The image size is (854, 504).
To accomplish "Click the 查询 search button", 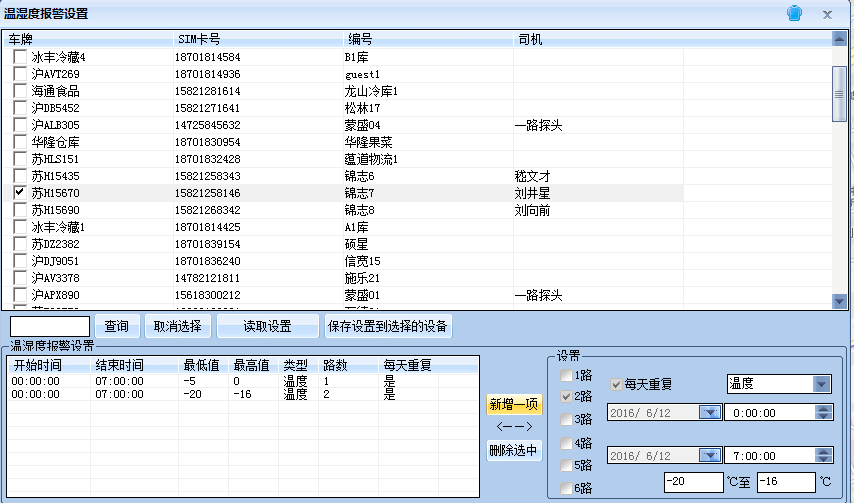I will [116, 326].
